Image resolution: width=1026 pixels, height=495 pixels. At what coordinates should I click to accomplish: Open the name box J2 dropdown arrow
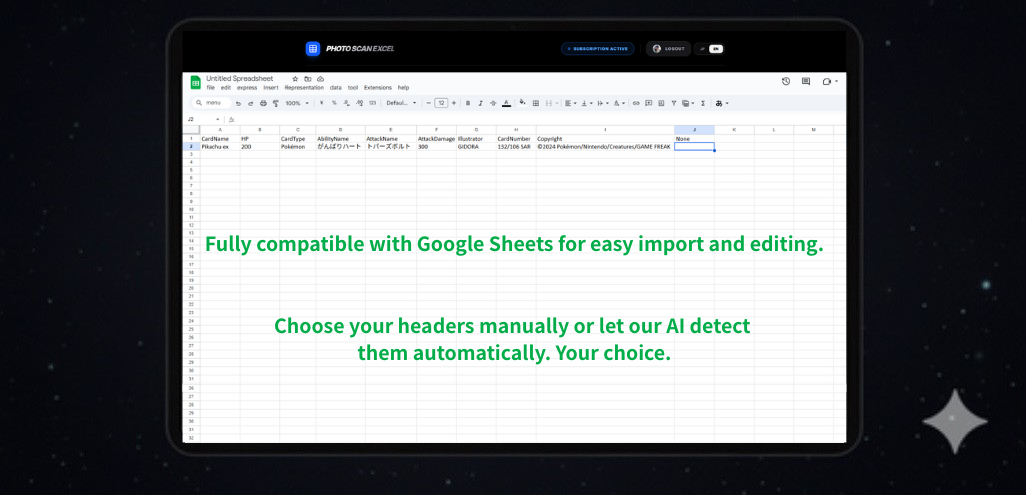pos(218,119)
